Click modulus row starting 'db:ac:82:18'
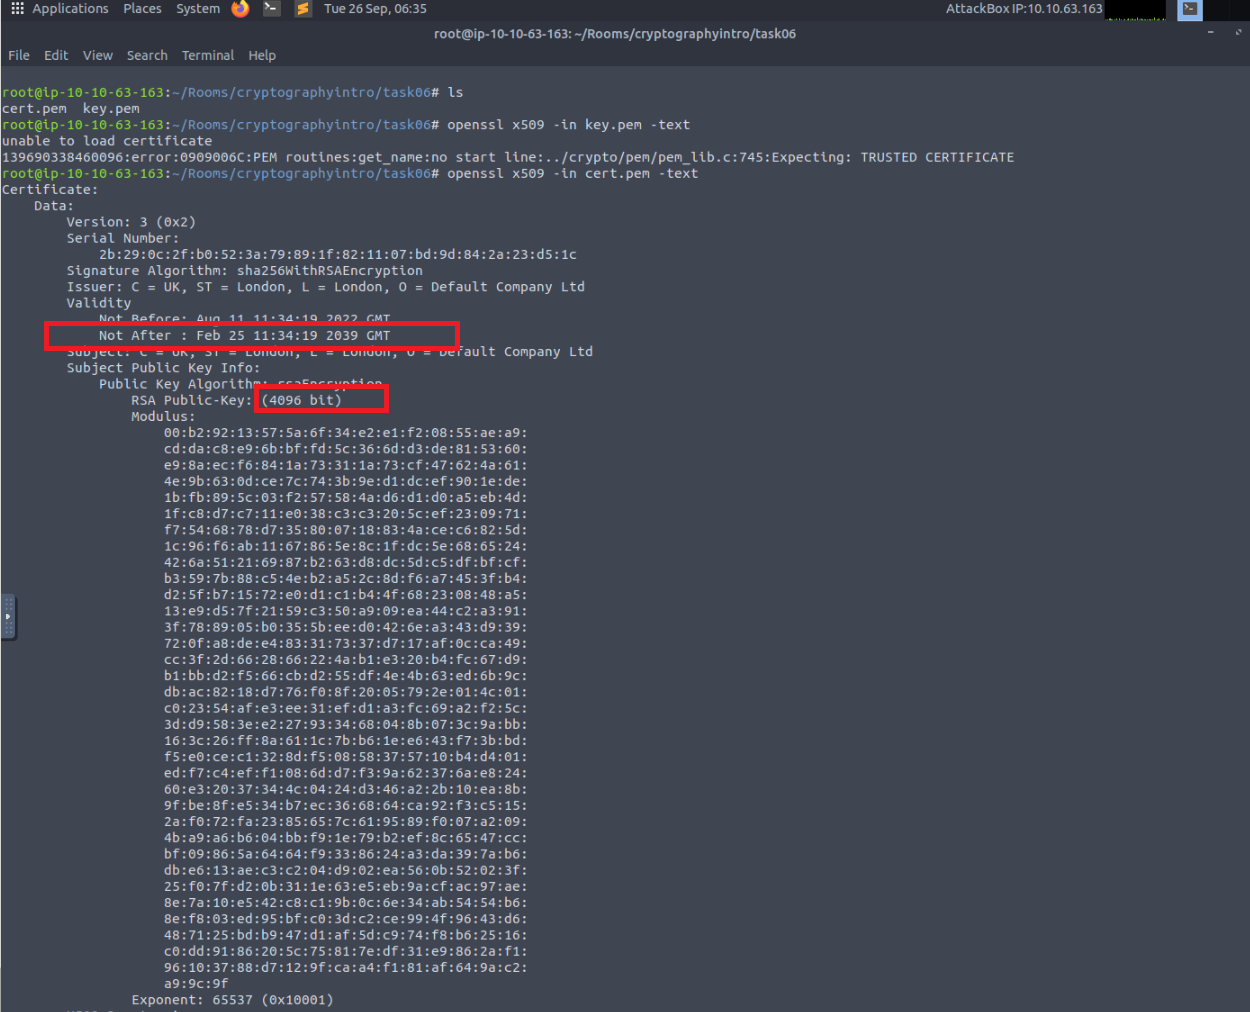The image size is (1250, 1012). pos(346,692)
